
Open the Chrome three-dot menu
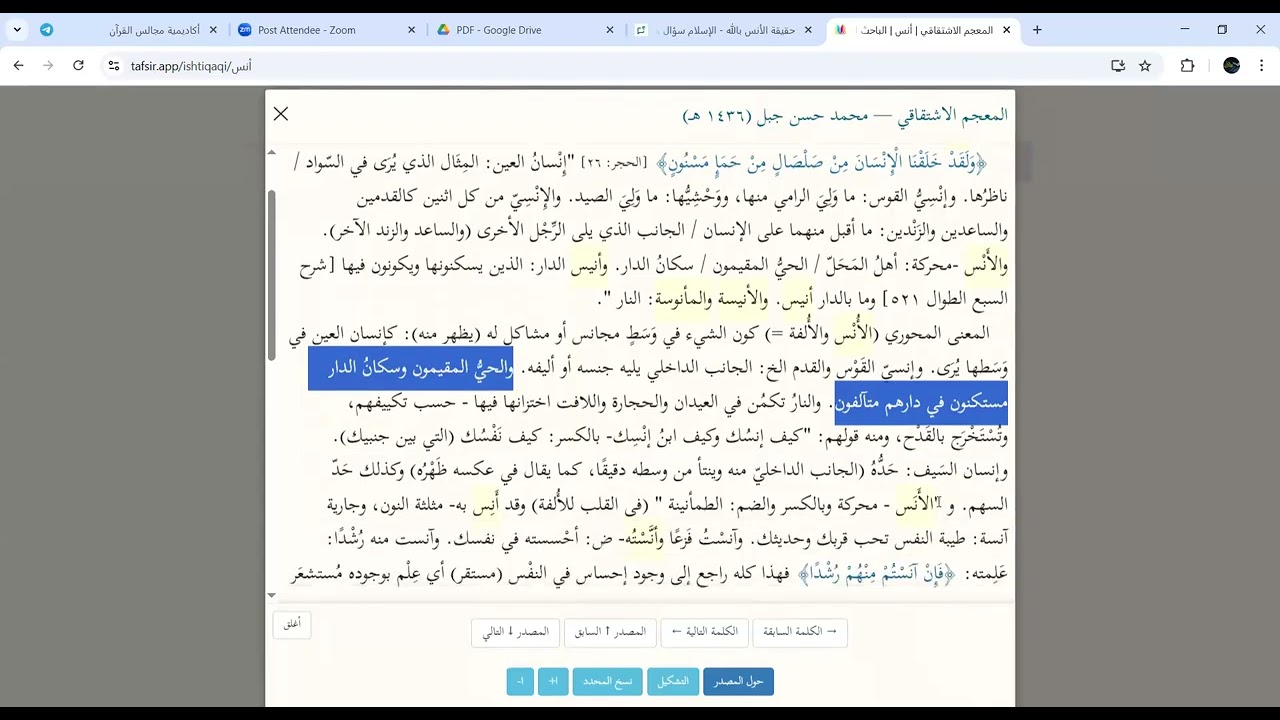[1262, 66]
